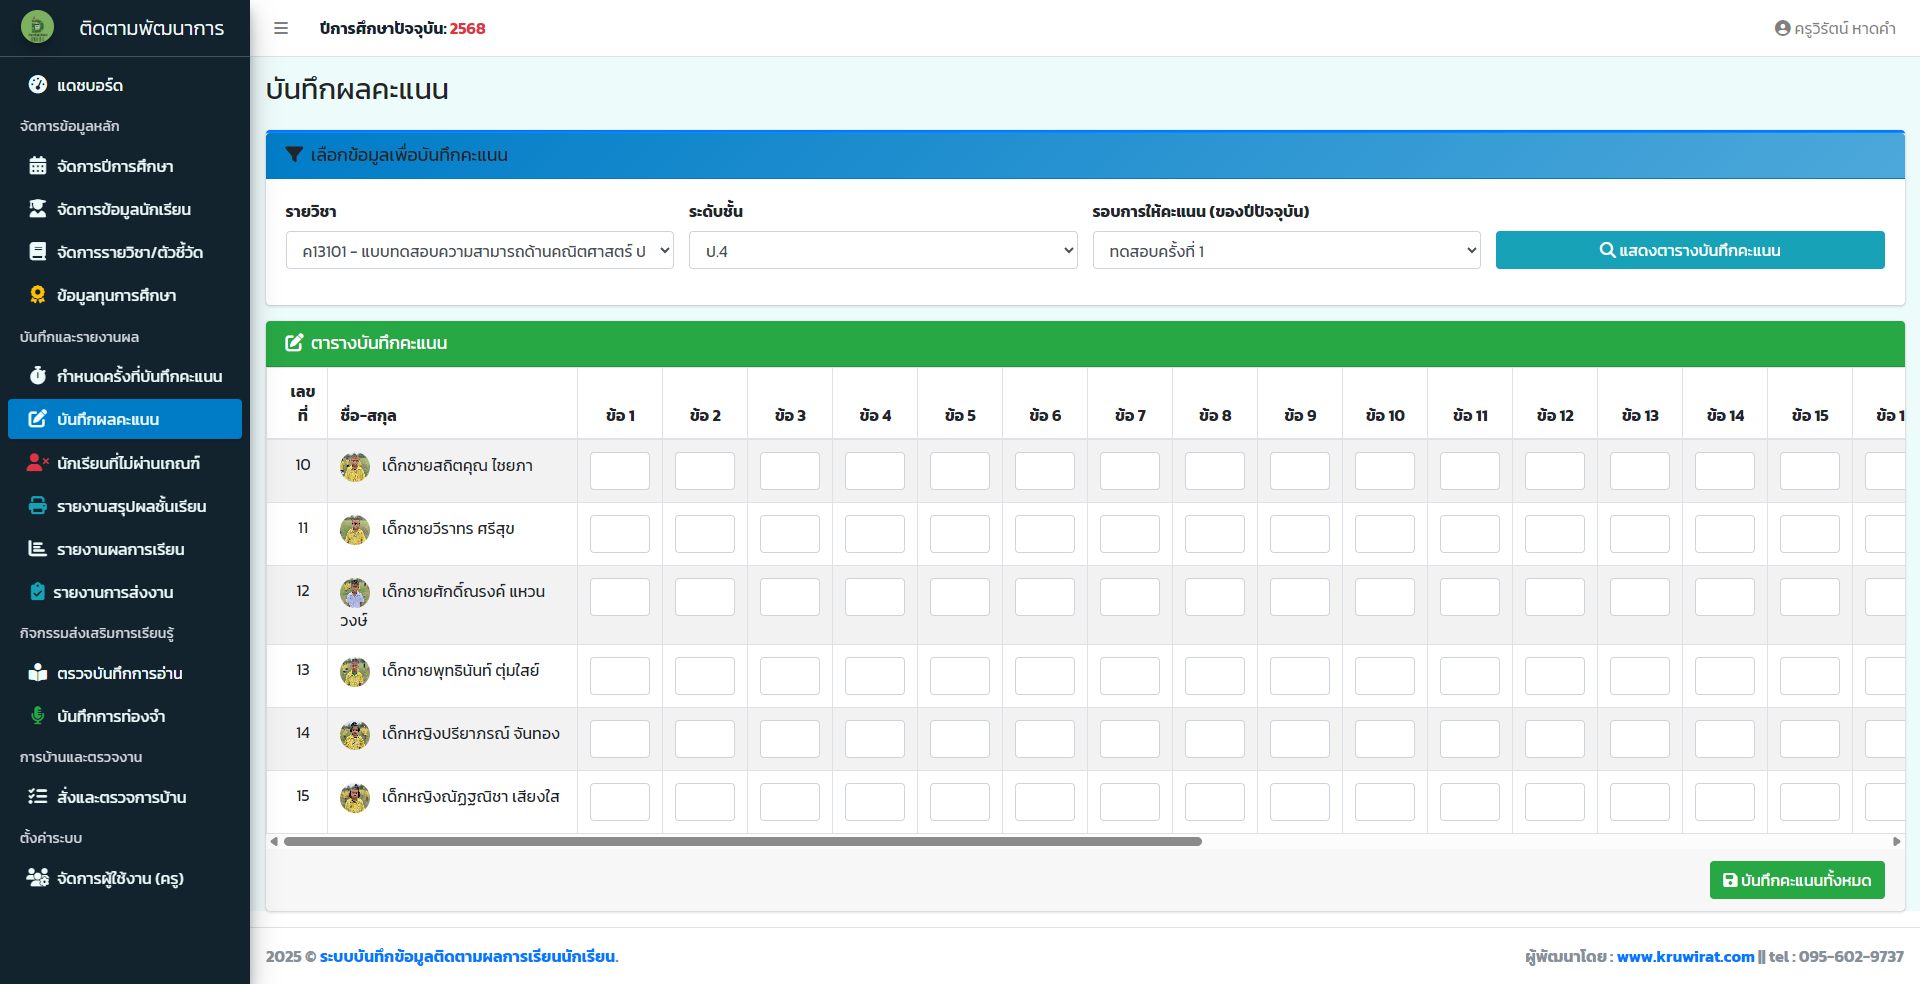The width and height of the screenshot is (1920, 984).
Task: Open รายงานผลการเรียน menu item
Action: coord(120,549)
